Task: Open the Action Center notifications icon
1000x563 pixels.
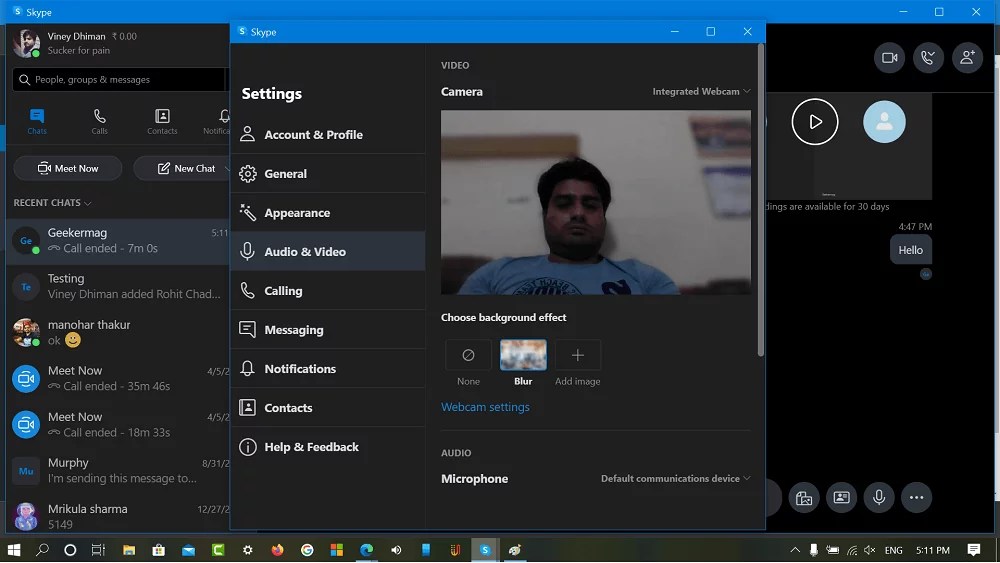Action: pyautogui.click(x=973, y=550)
